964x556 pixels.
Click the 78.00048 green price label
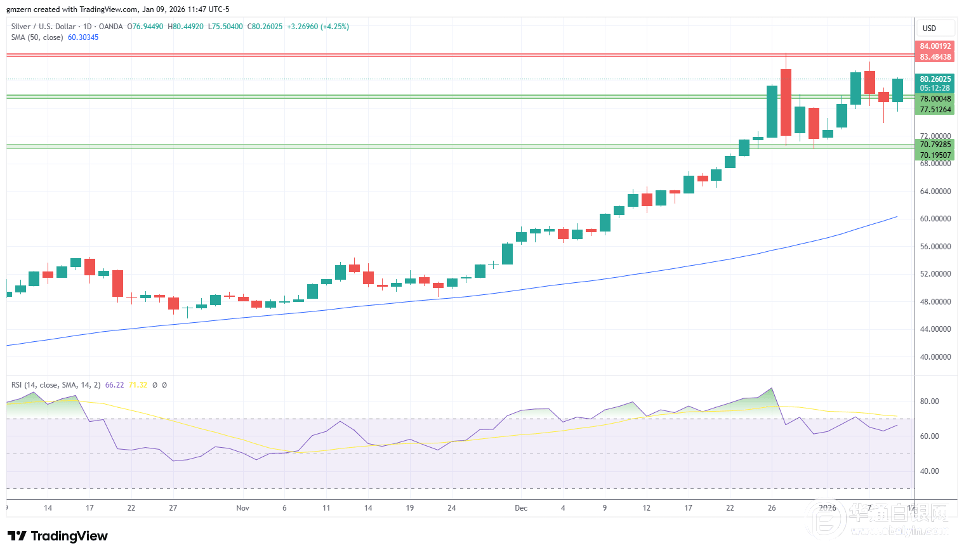(935, 99)
